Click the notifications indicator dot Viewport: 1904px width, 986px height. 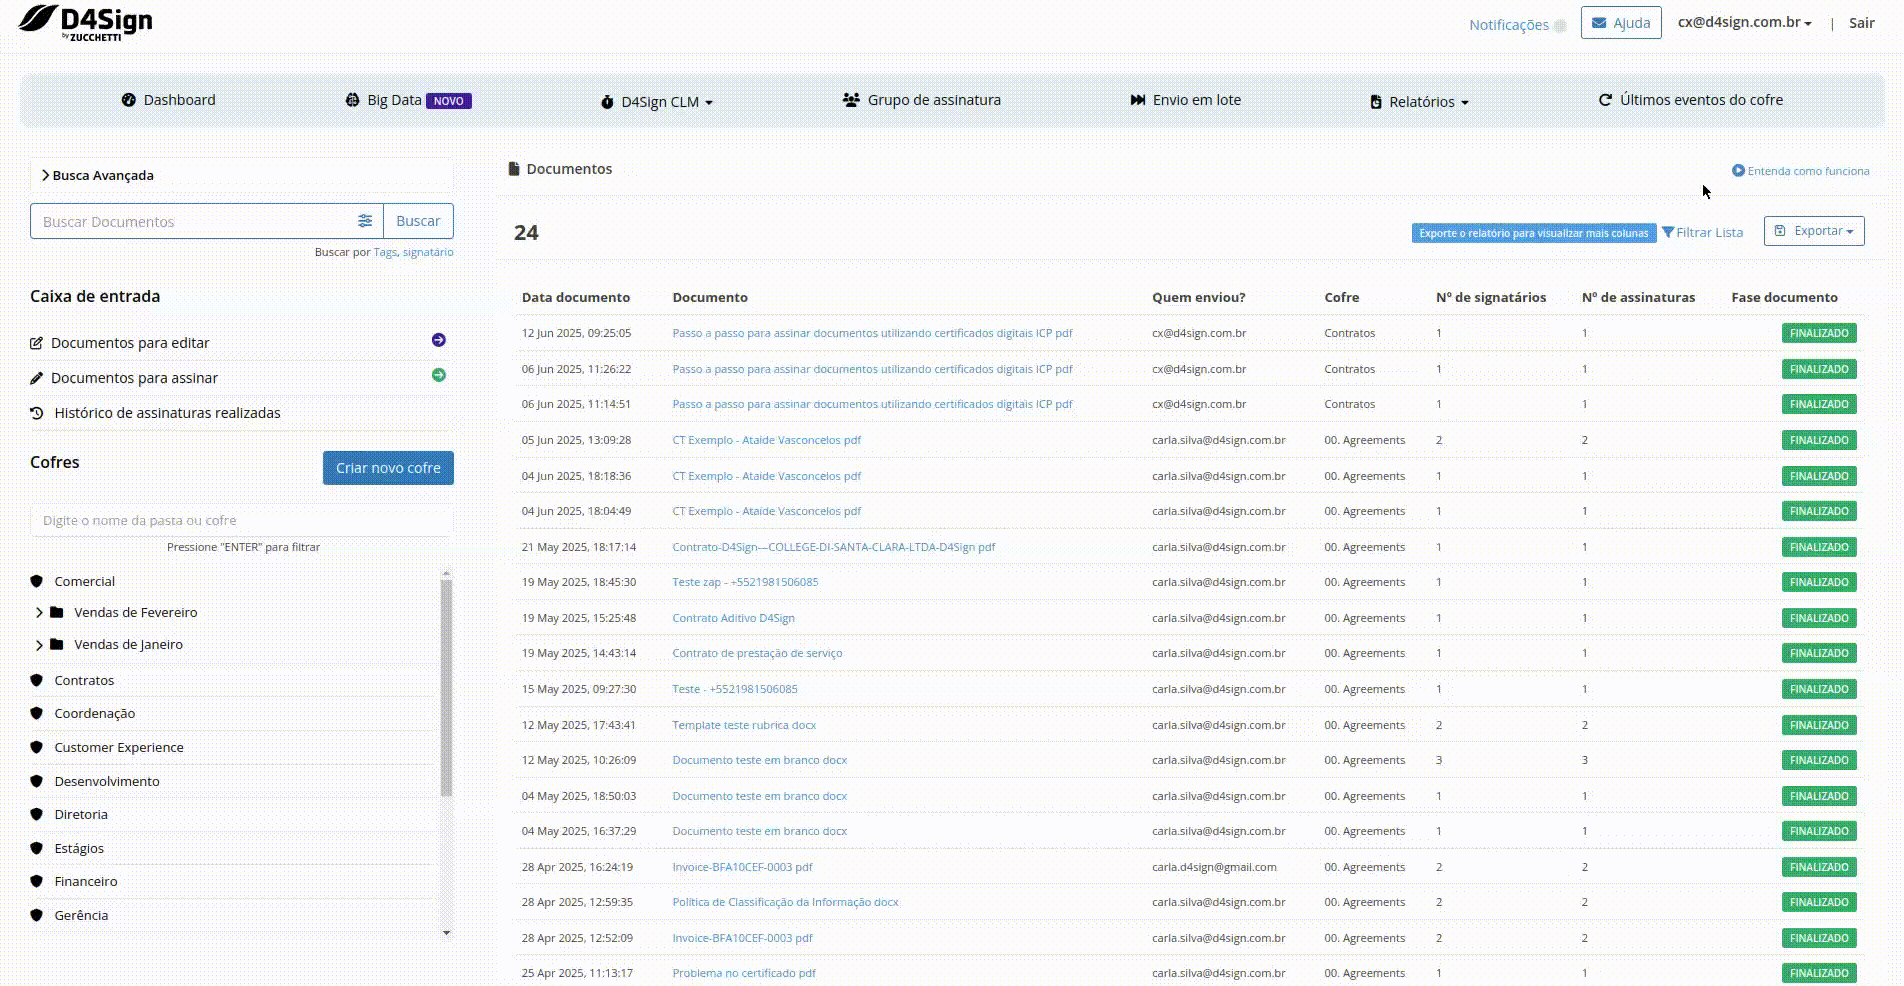point(1560,25)
